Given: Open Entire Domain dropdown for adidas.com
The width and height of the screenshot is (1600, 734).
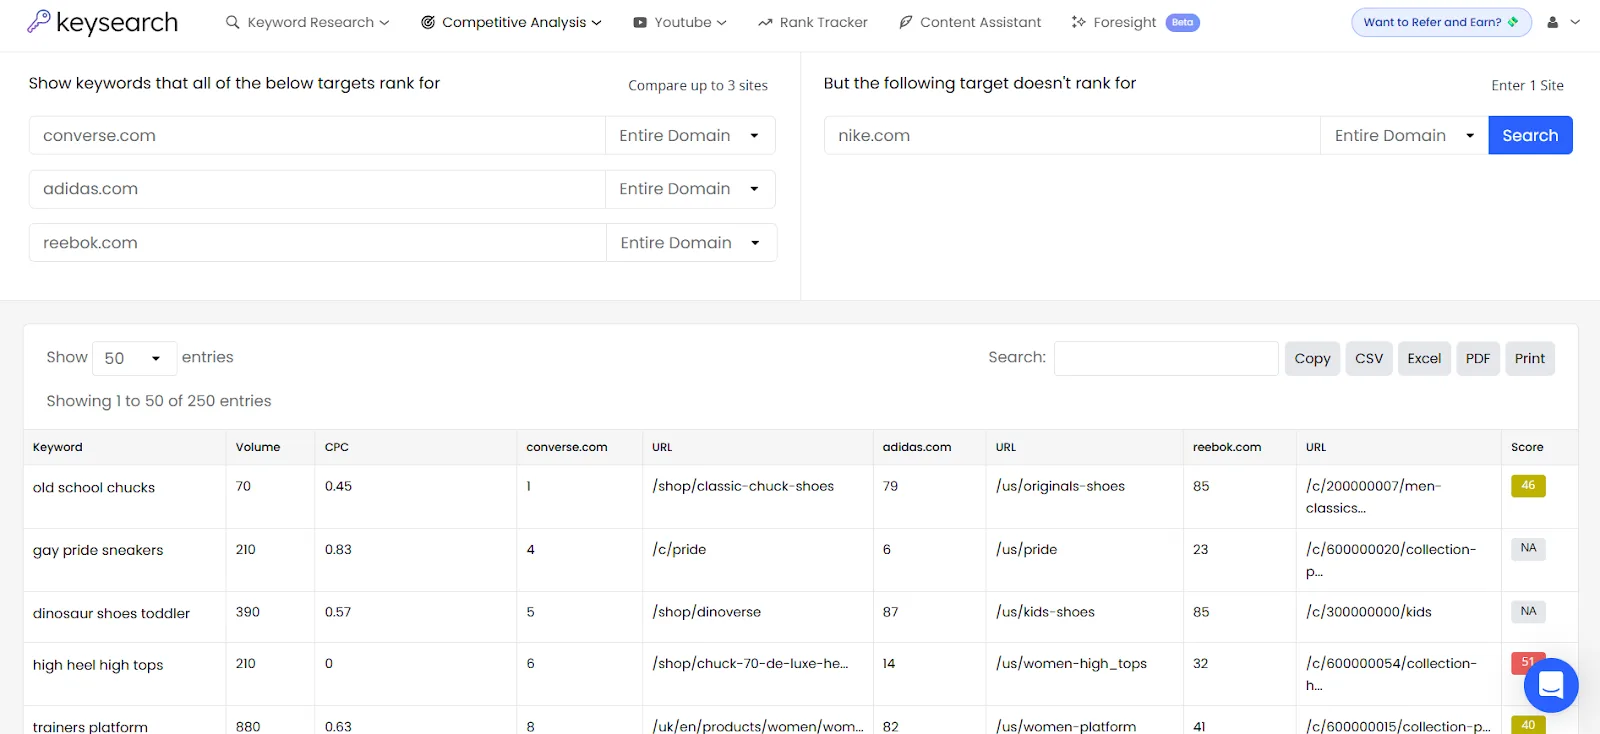Looking at the screenshot, I should [x=690, y=189].
